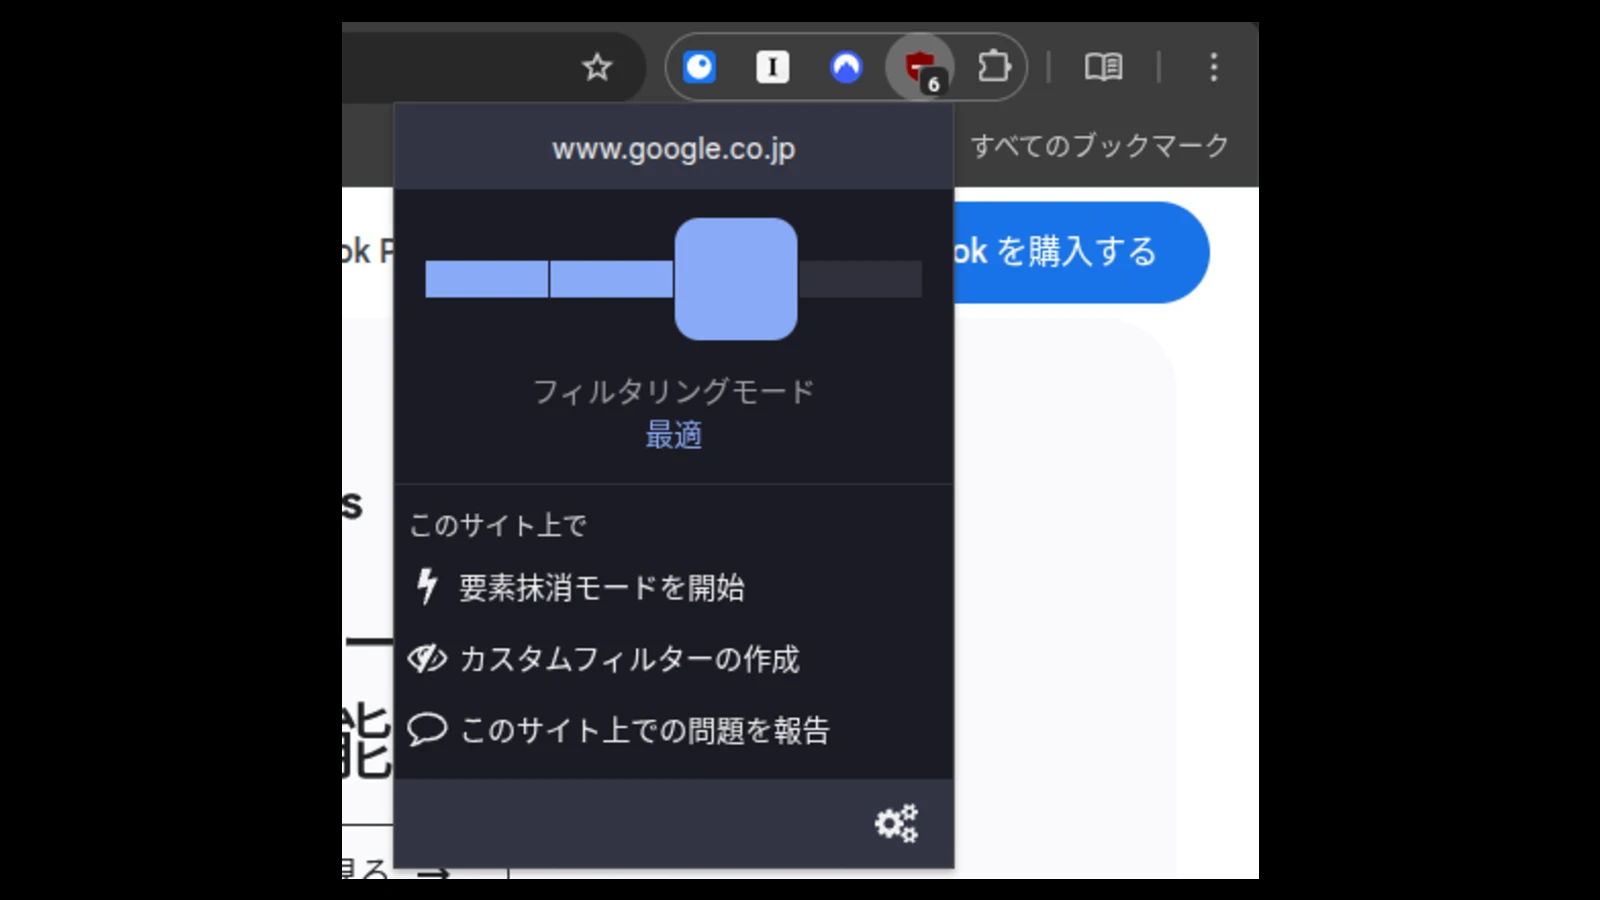Screen dimensions: 1600x900
Task: Open uBlock settings via gears icon
Action: pos(895,823)
